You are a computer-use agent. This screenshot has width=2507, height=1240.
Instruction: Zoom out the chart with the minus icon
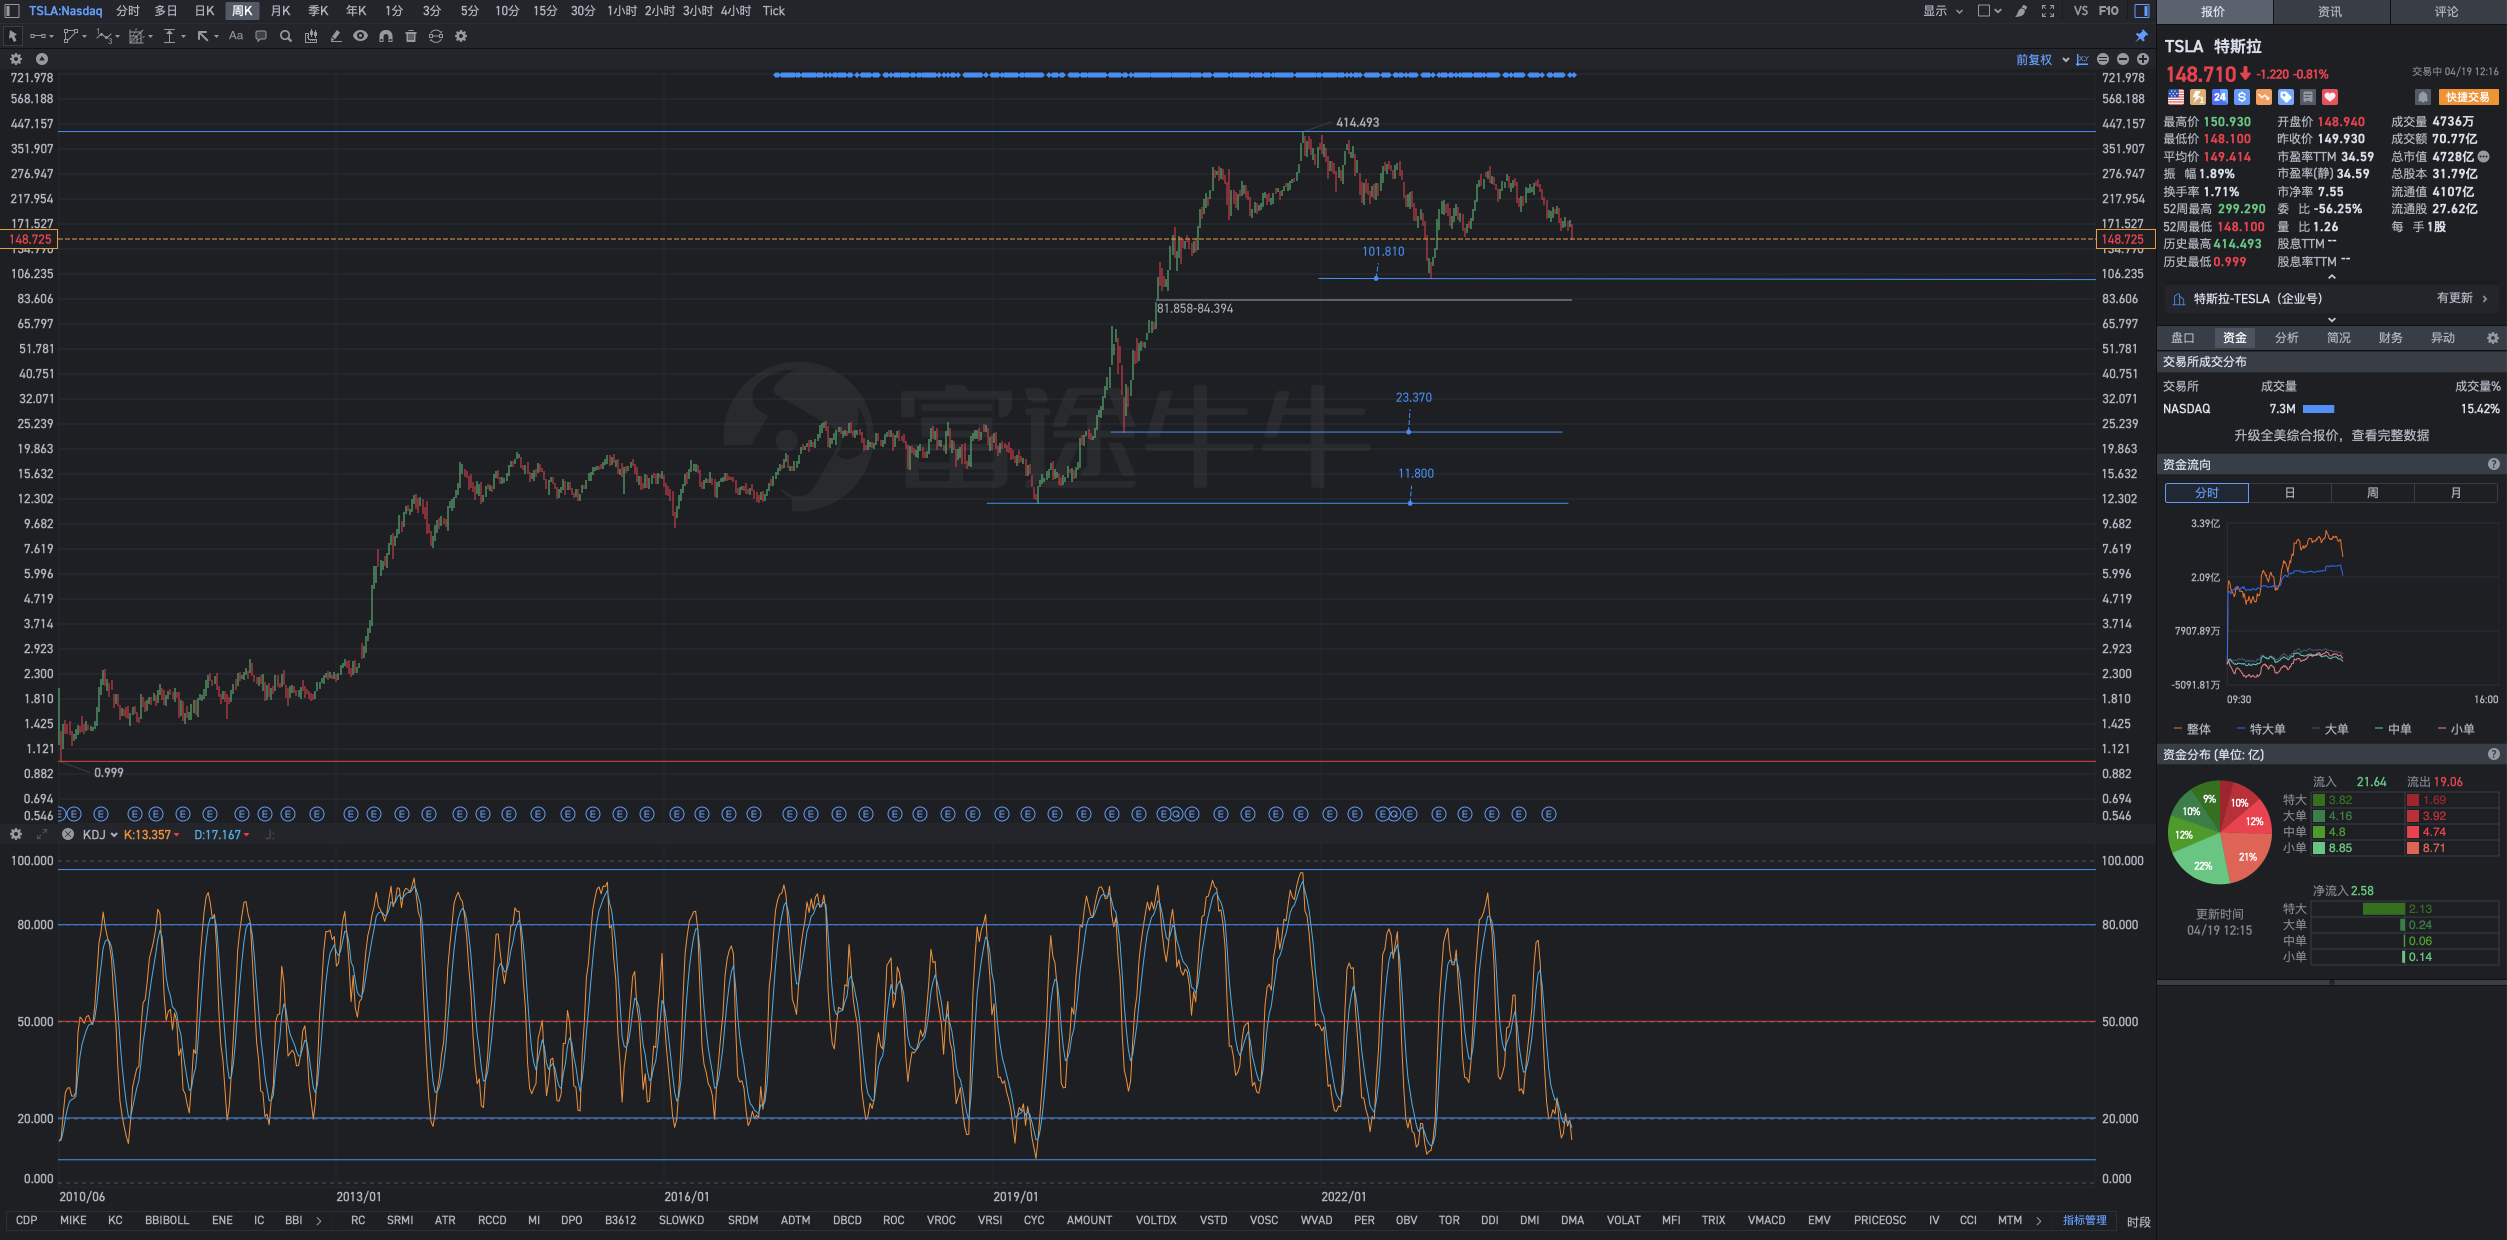[2123, 60]
